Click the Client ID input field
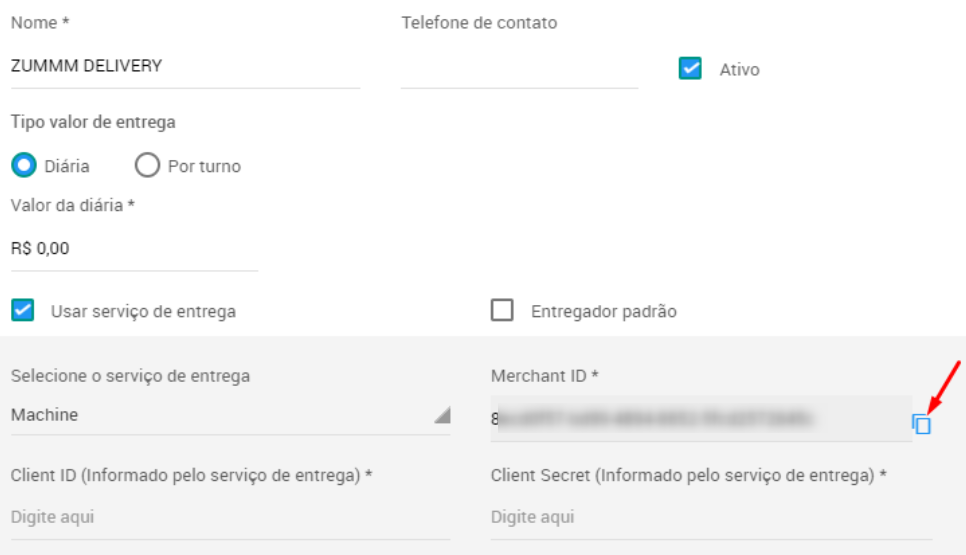This screenshot has height=555, width=966. click(x=230, y=517)
